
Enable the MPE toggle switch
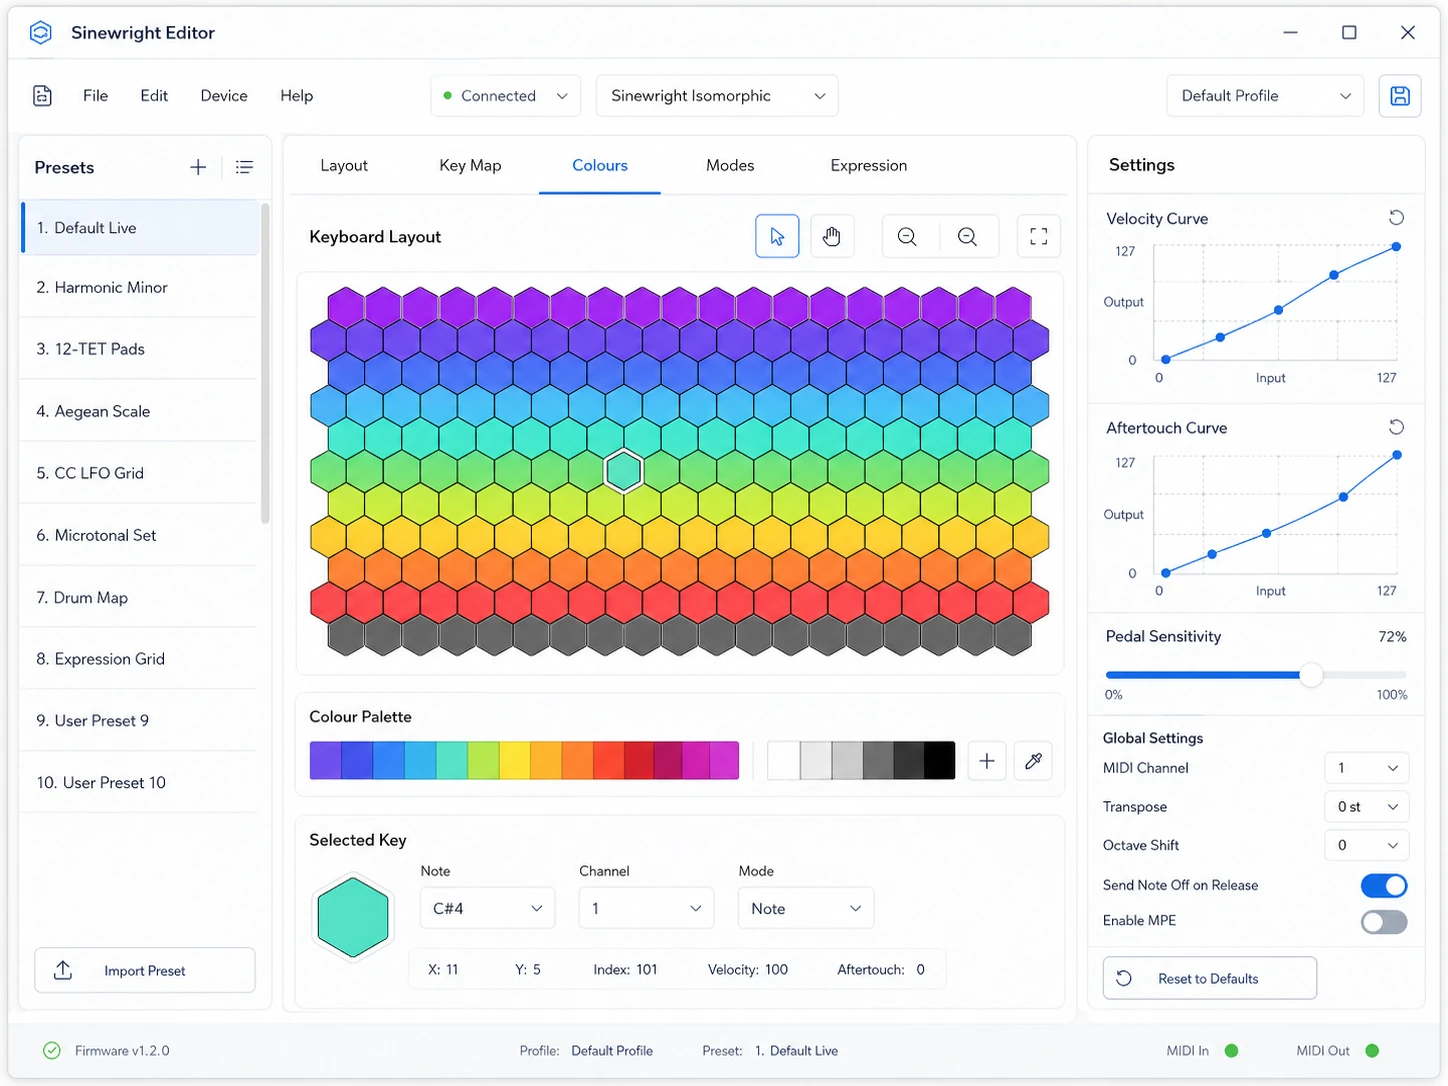pyautogui.click(x=1384, y=922)
